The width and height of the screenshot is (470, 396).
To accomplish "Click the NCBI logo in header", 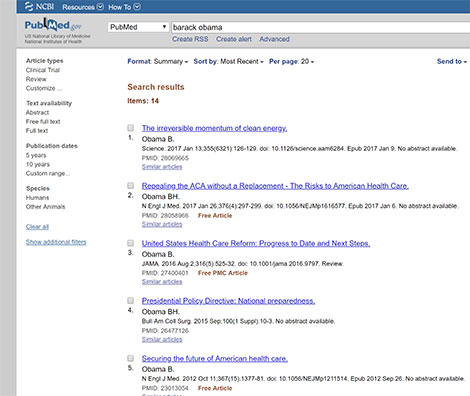I will pos(39,6).
